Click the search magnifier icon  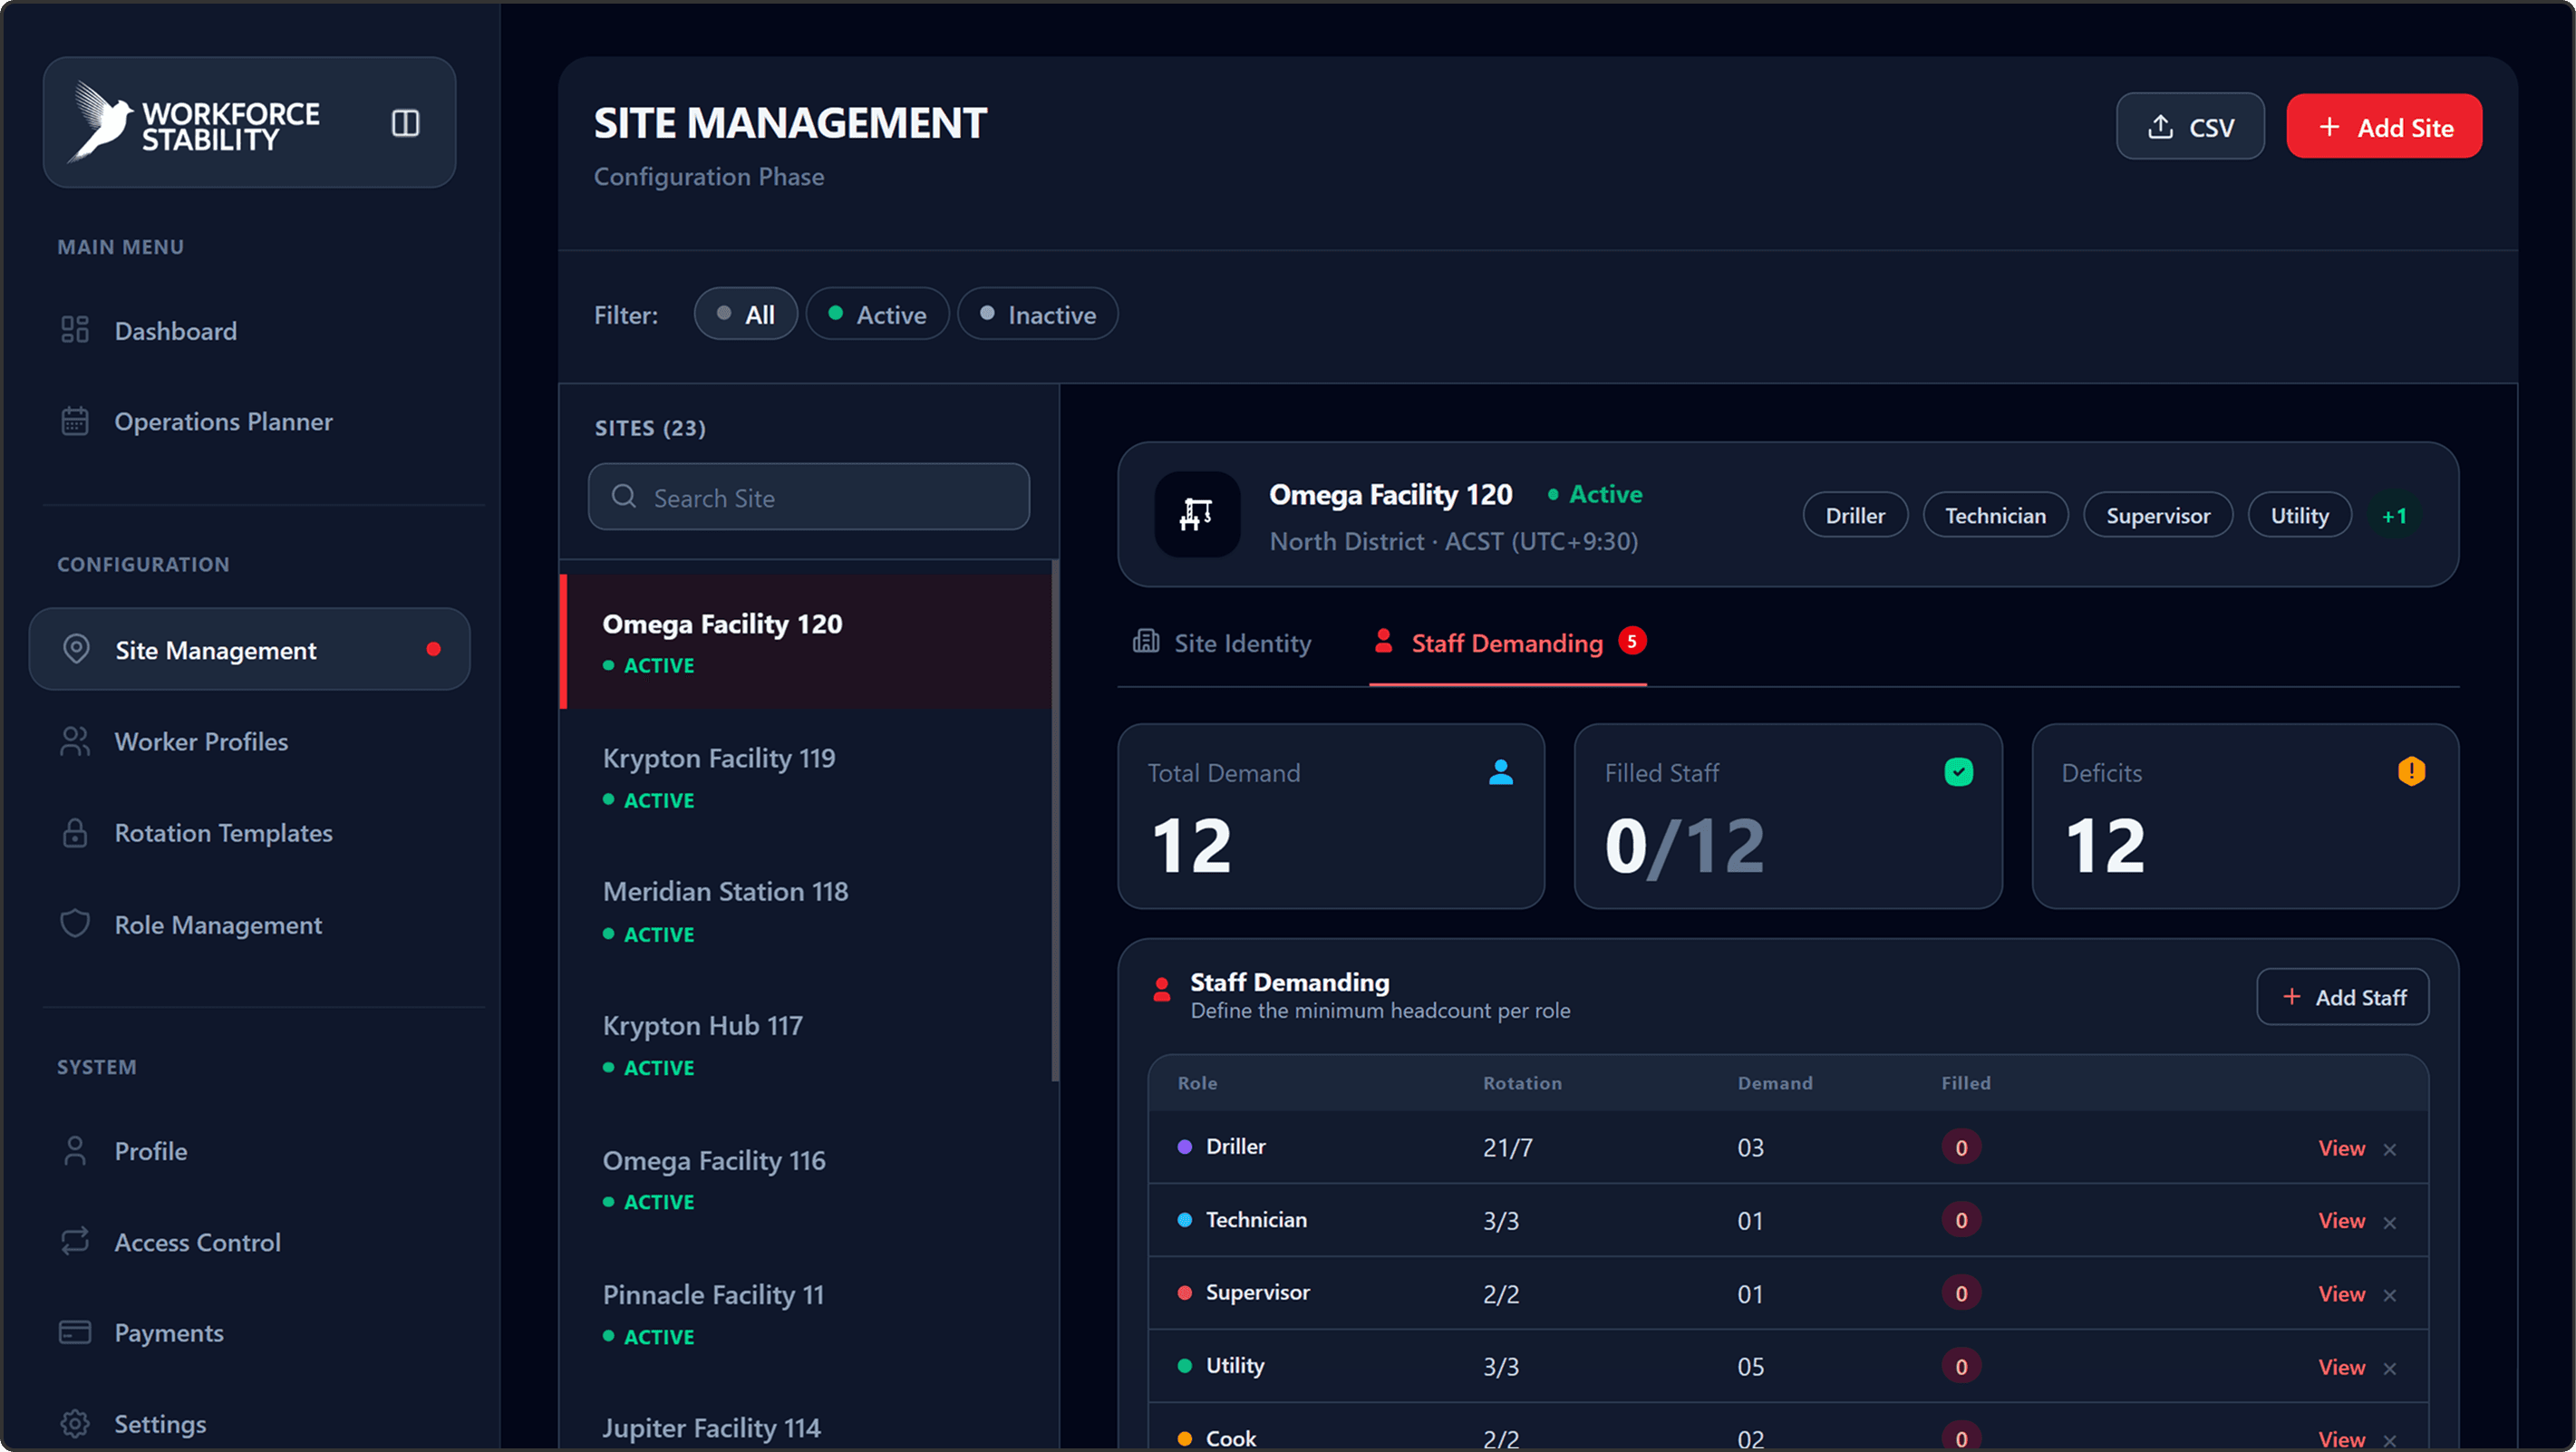[624, 496]
